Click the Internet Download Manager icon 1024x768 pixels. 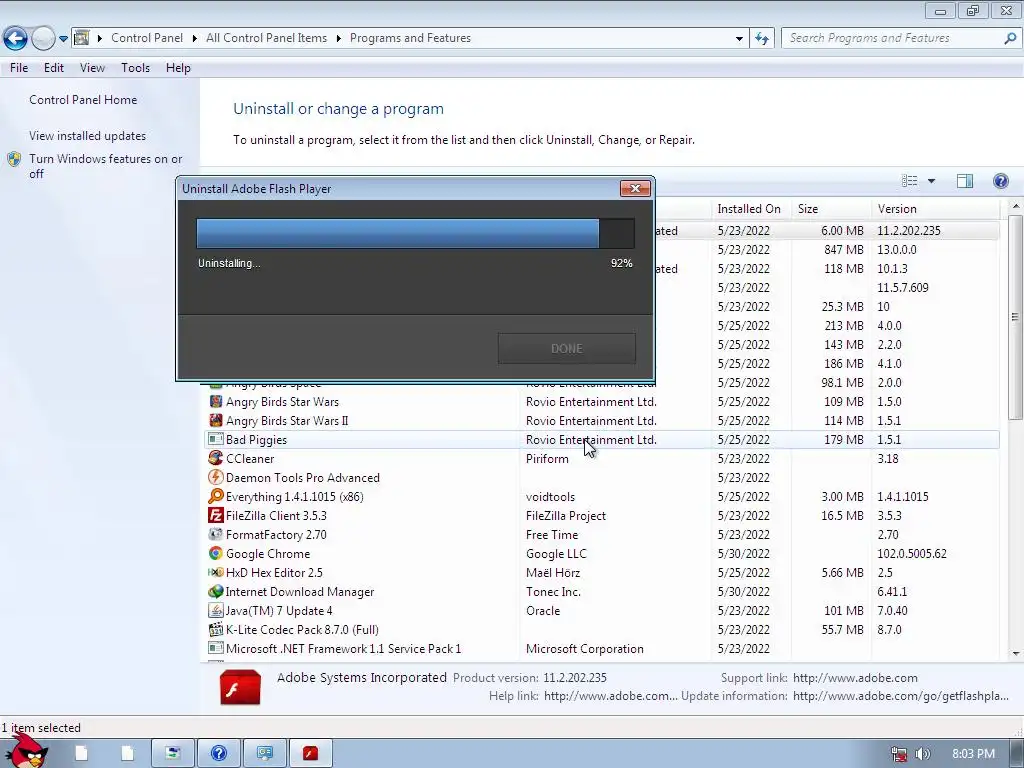pos(216,590)
